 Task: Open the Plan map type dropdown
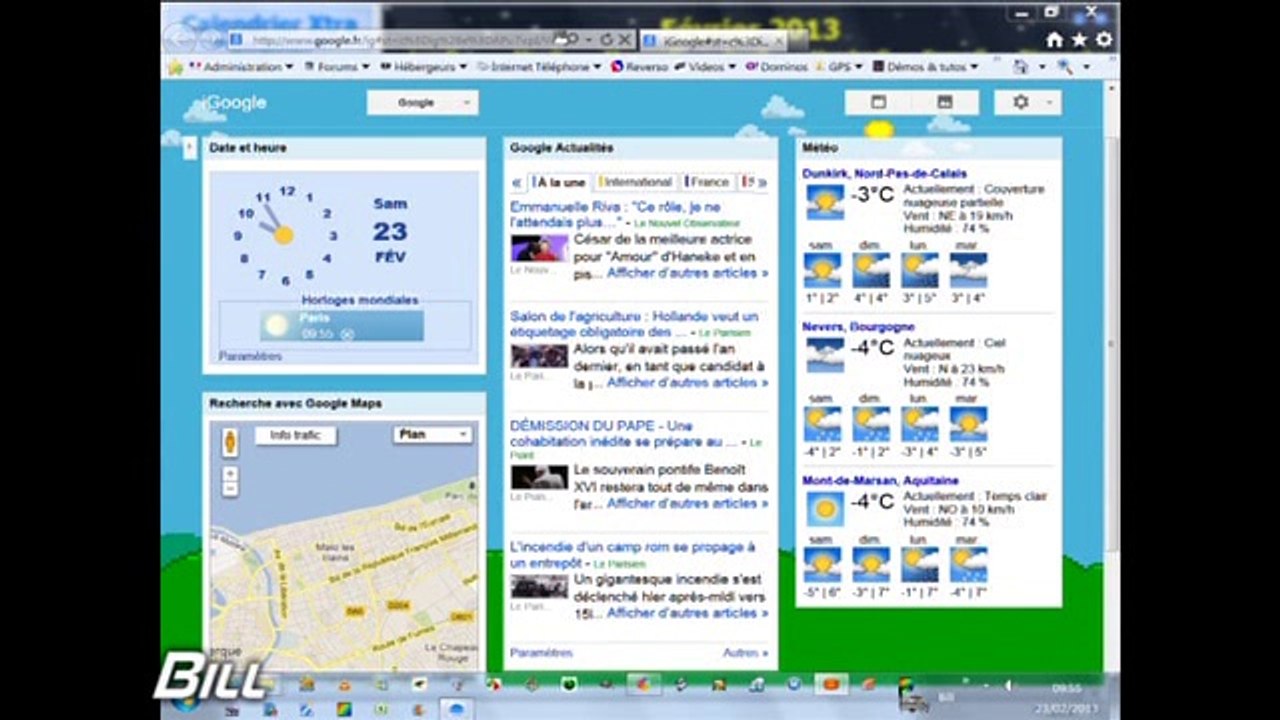433,434
